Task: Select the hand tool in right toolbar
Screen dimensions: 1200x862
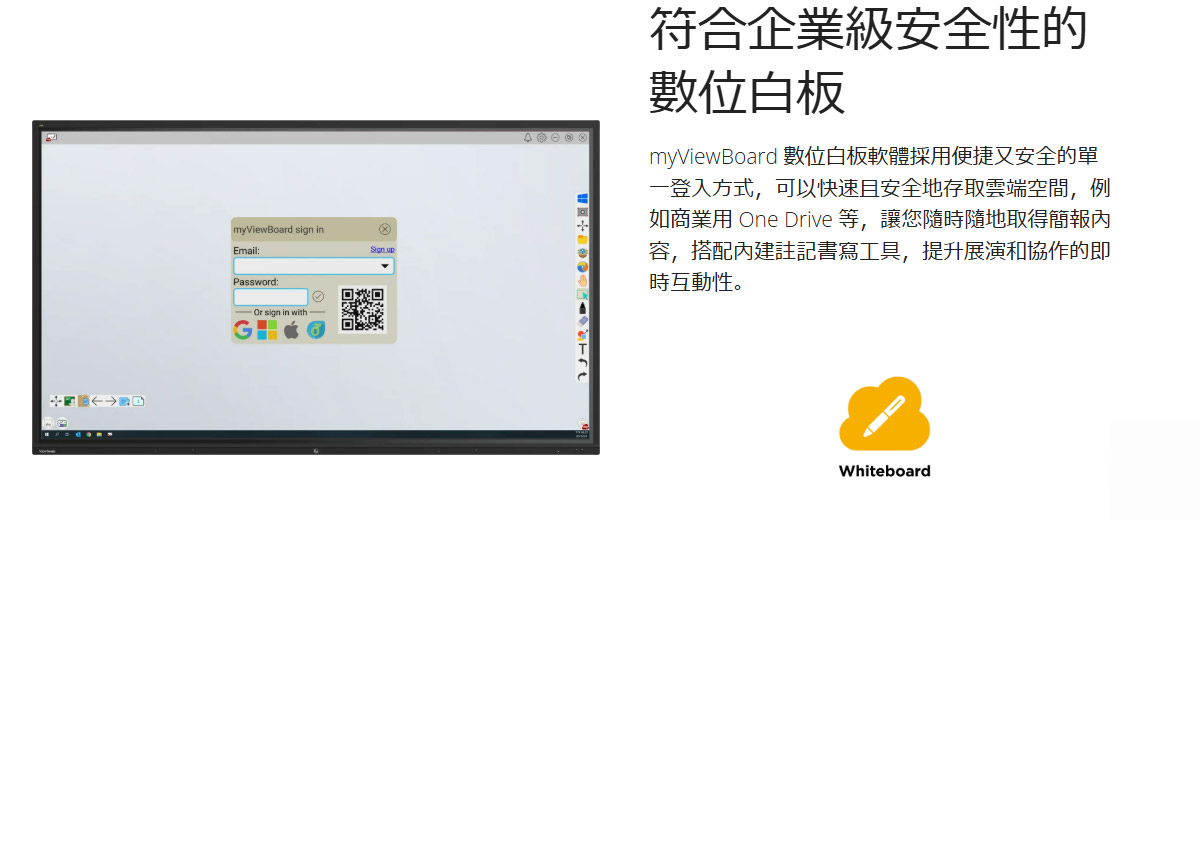Action: pos(582,281)
